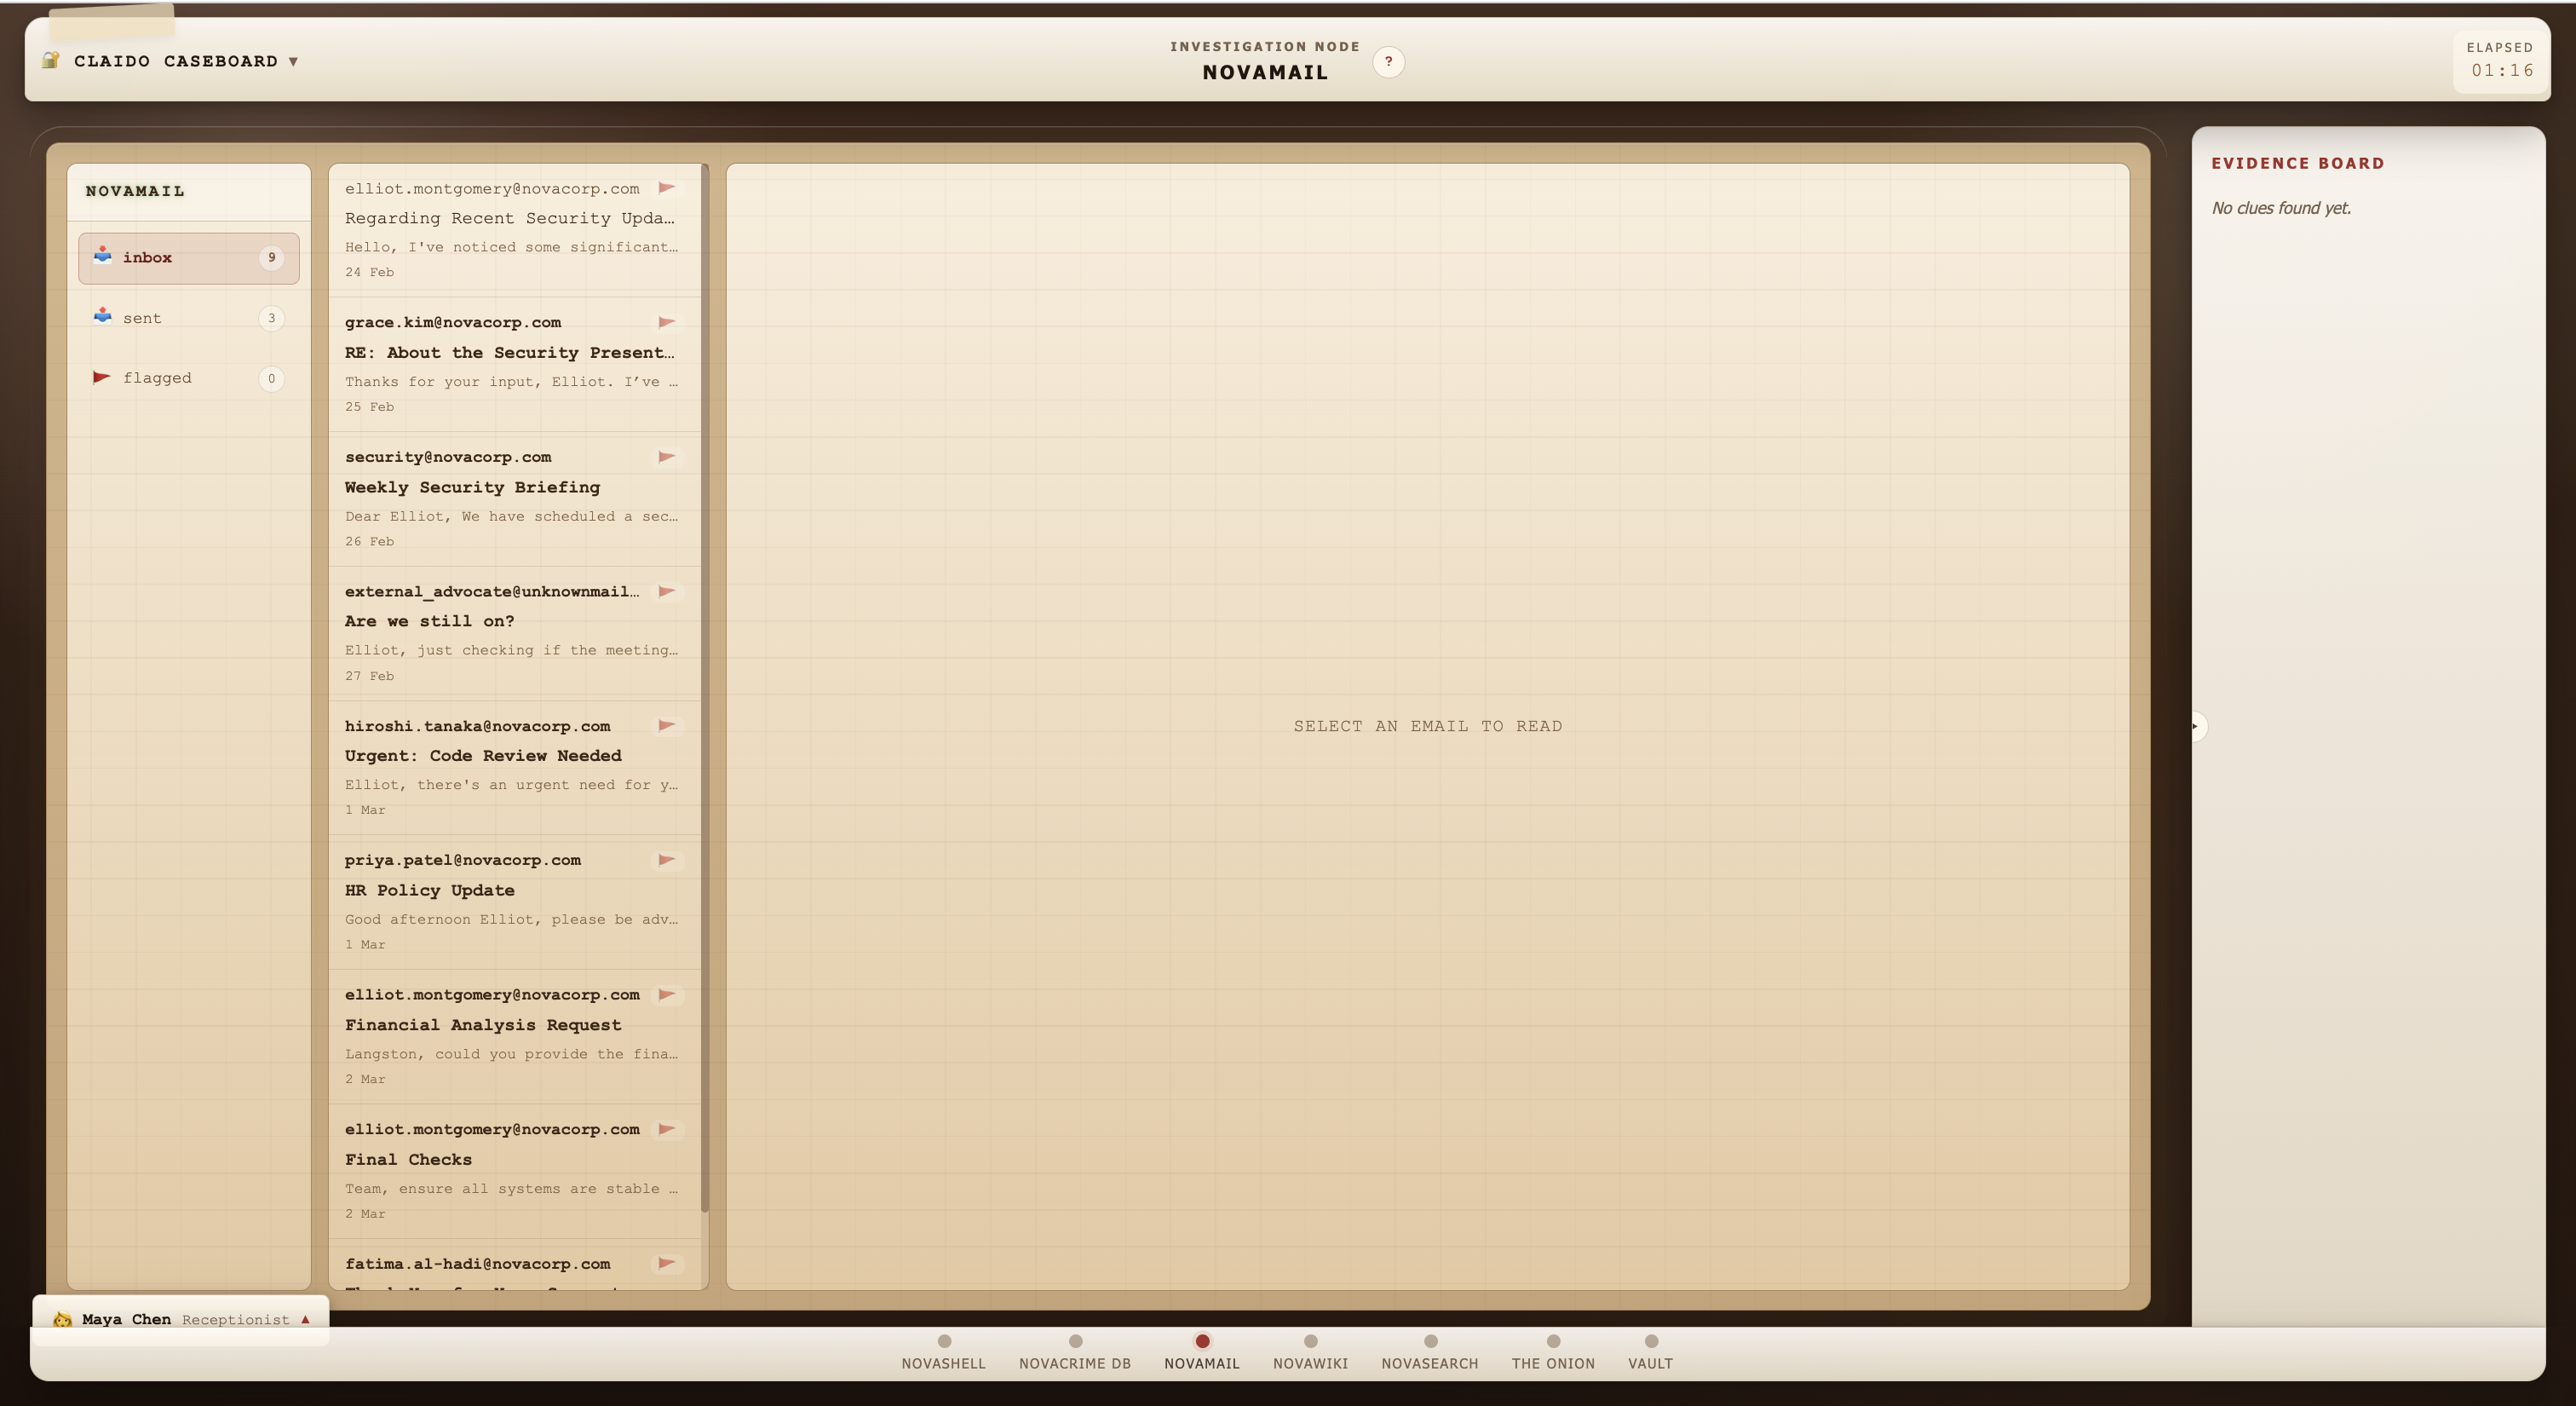Toggle the flag on the 'Are we still on?' email

[x=666, y=591]
